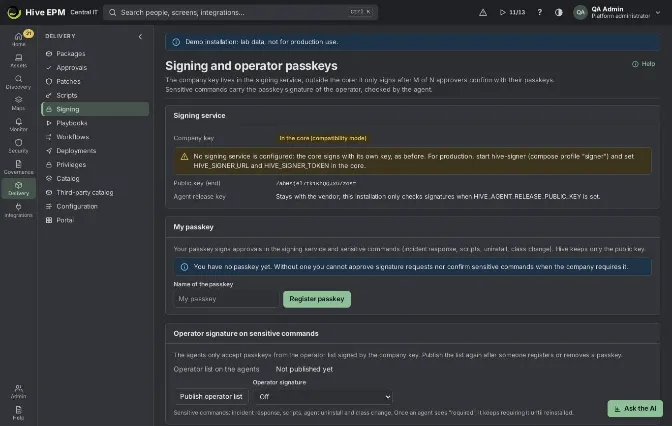Open the Operator signature Off dropdown
The height and width of the screenshot is (426, 672).
click(x=323, y=397)
